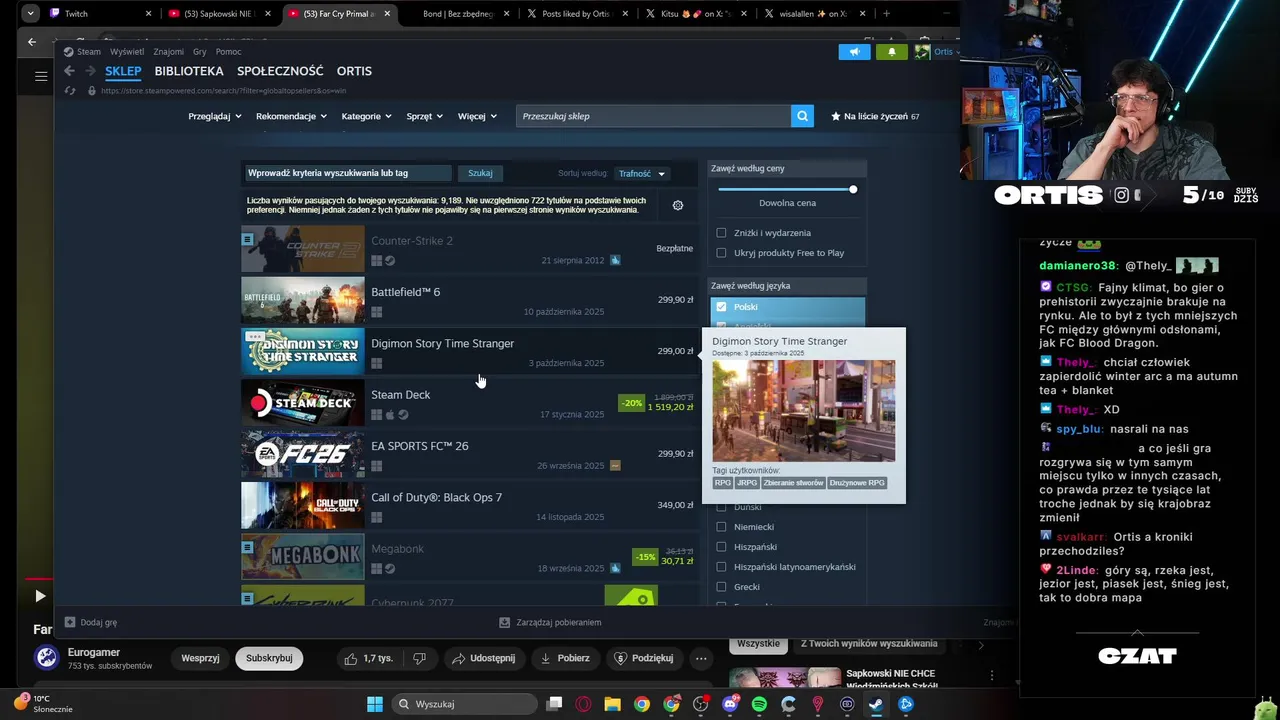Click the tag search criteria field
Image resolution: width=1280 pixels, height=720 pixels.
[x=348, y=173]
